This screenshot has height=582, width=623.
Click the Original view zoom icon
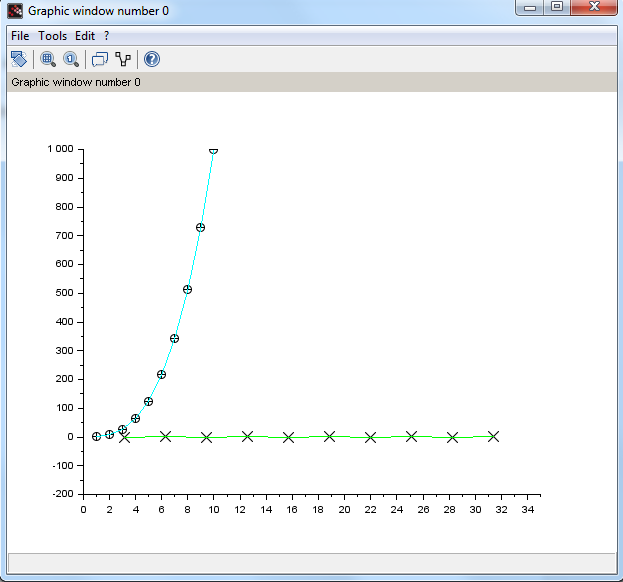pyautogui.click(x=71, y=59)
